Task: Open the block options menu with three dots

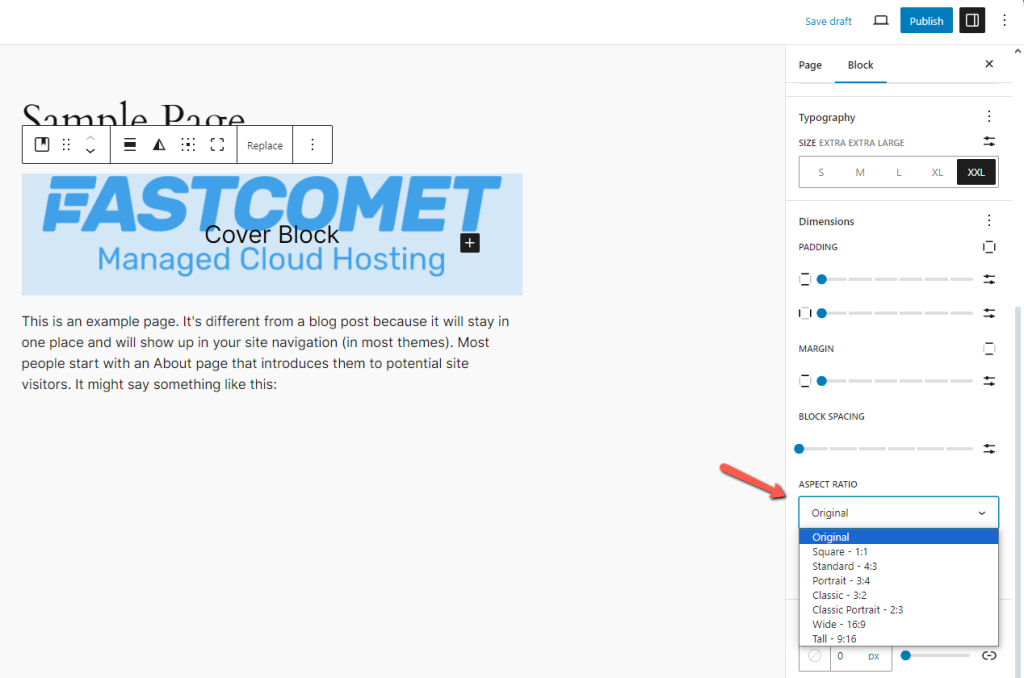Action: 312,144
